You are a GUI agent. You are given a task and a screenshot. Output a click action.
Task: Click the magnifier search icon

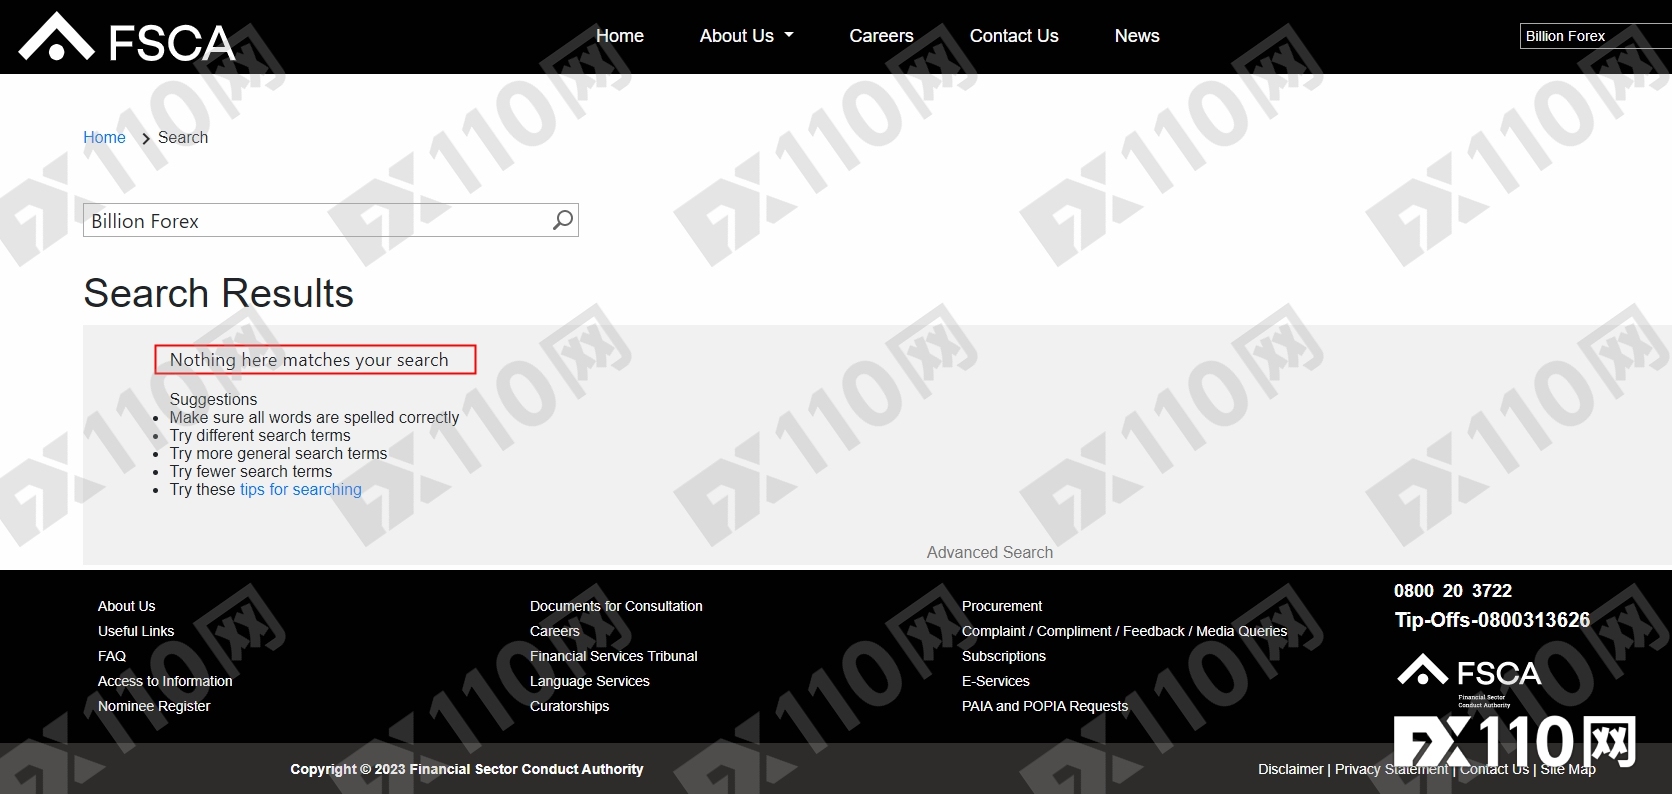point(563,219)
